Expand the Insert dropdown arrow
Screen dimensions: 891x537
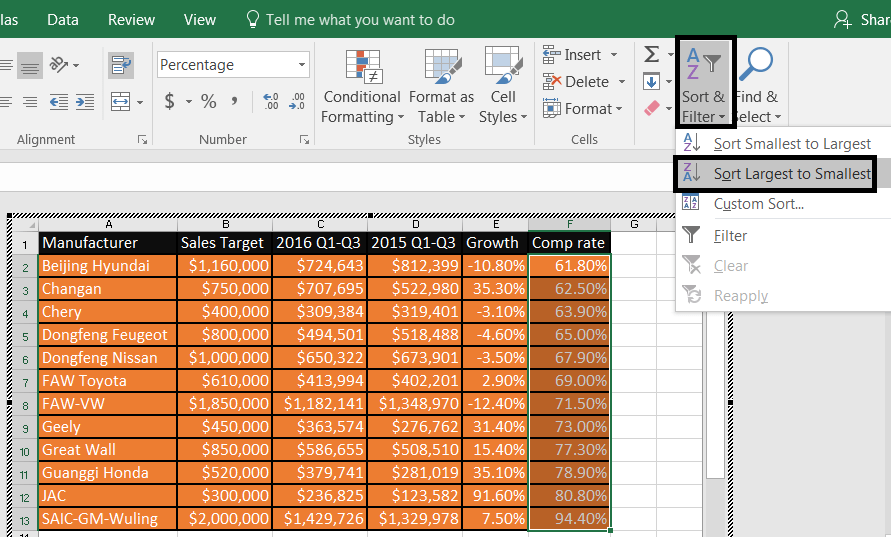coord(614,55)
